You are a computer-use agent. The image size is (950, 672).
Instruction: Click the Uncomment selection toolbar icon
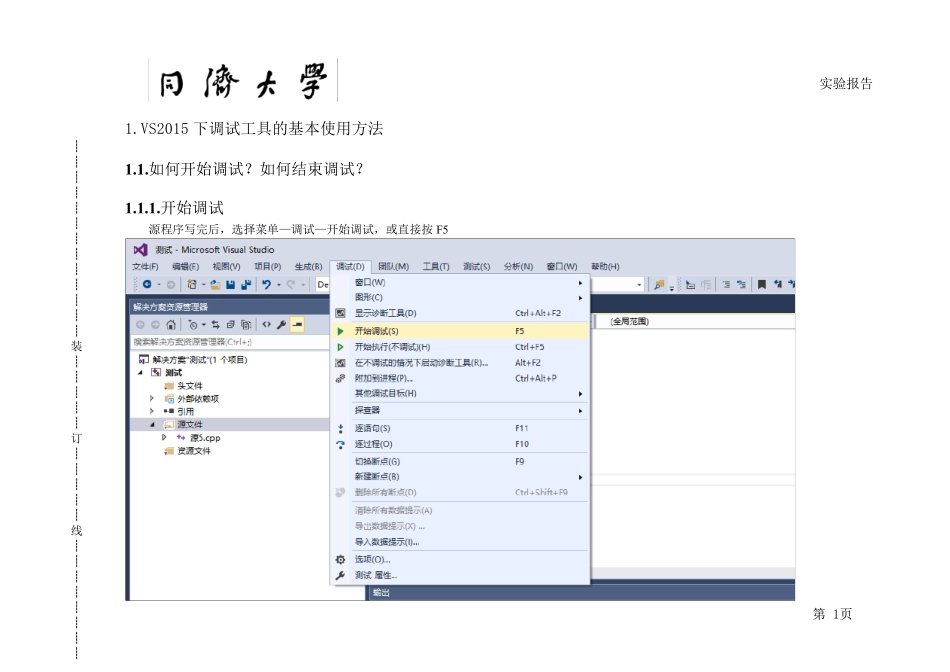click(x=741, y=284)
